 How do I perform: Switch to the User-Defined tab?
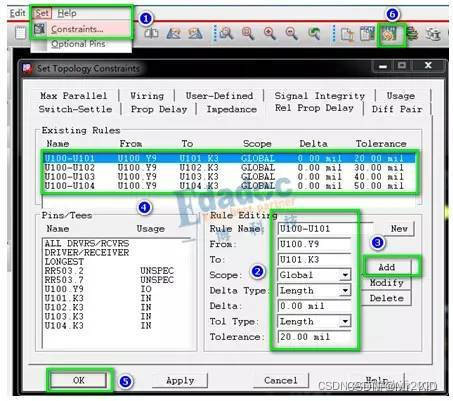pyautogui.click(x=219, y=96)
